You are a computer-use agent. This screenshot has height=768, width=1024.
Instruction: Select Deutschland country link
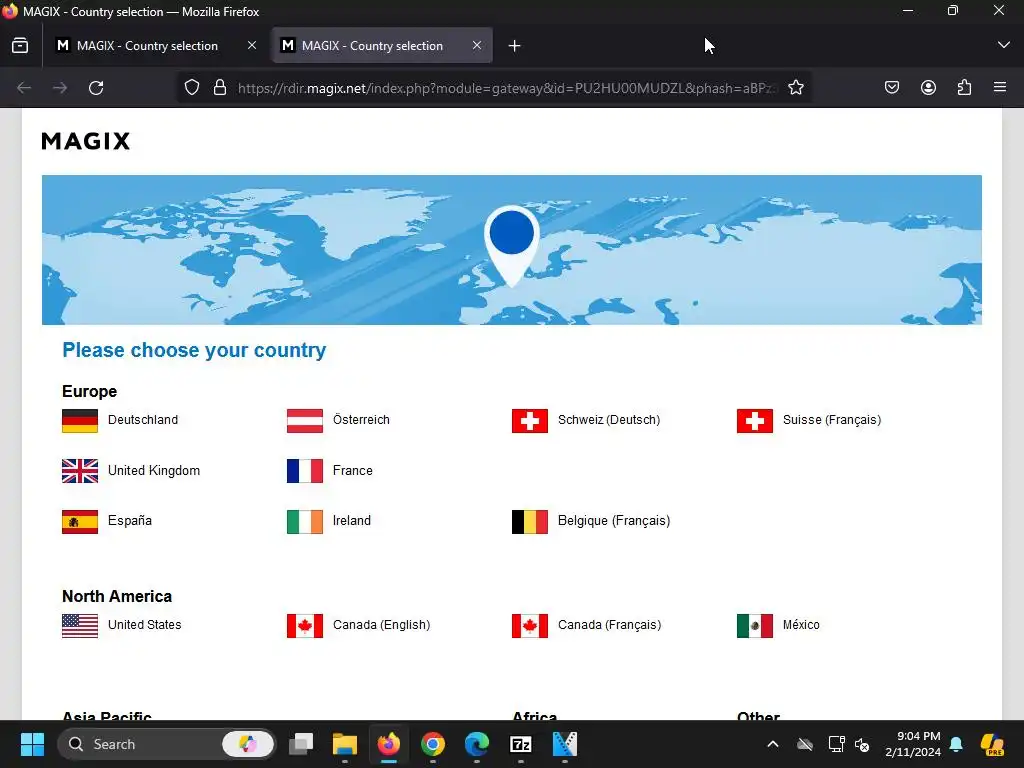[x=143, y=420]
